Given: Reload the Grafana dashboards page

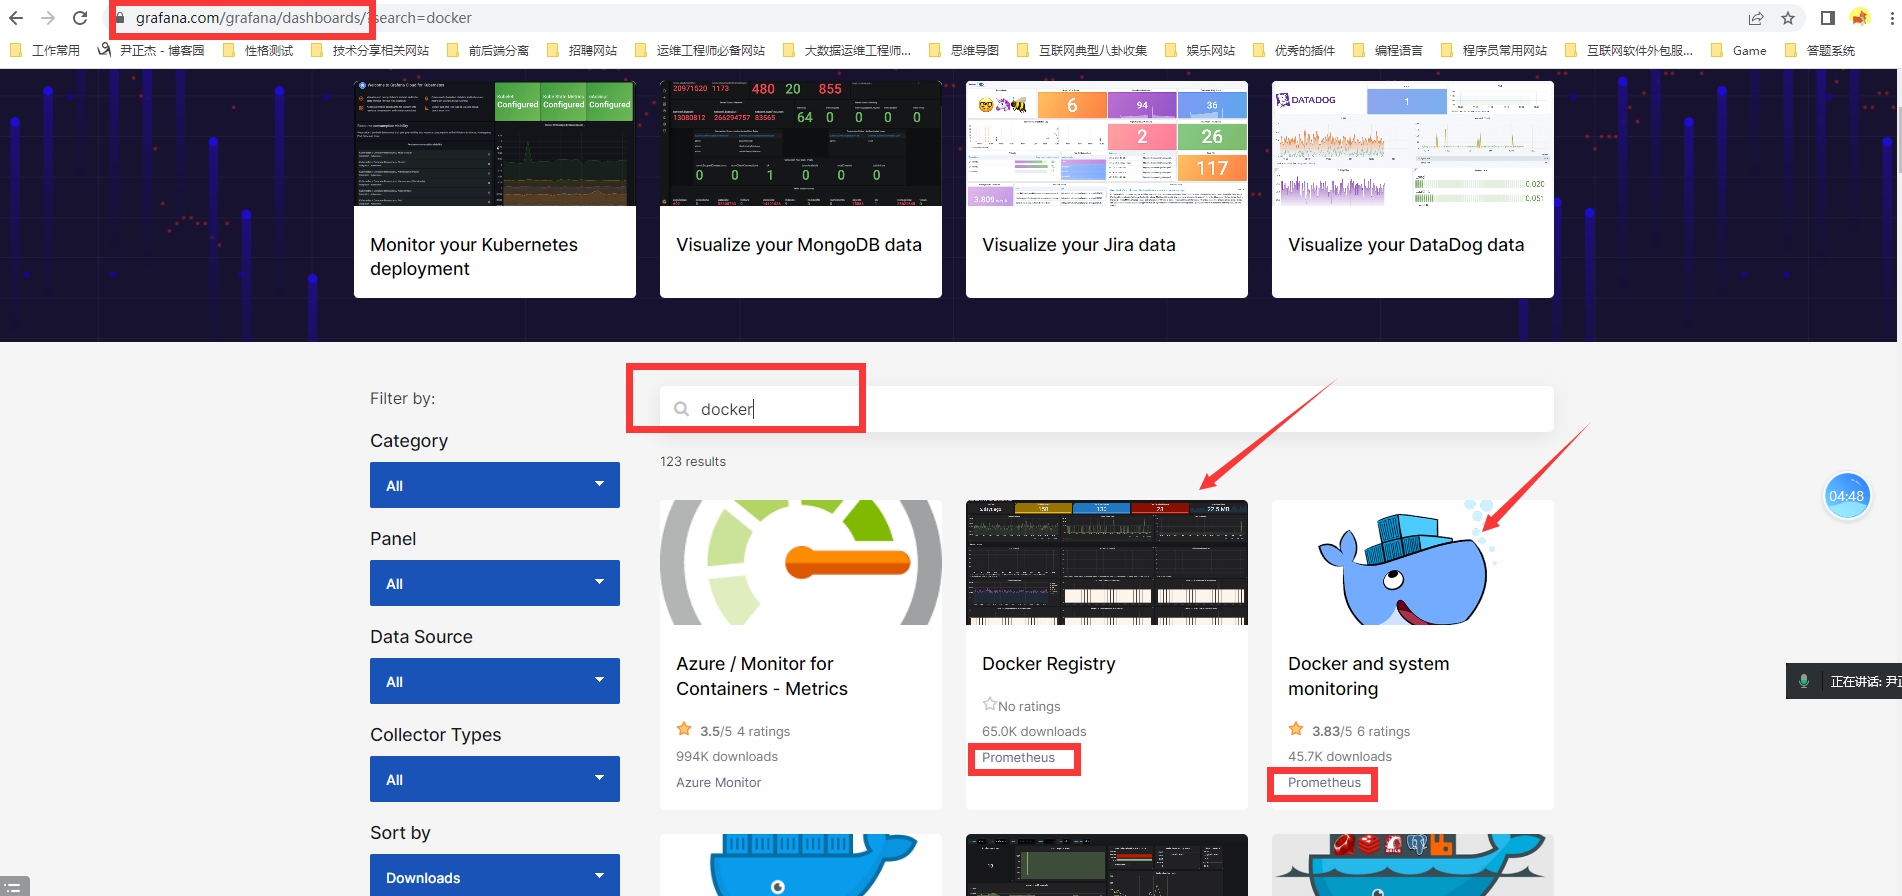Looking at the screenshot, I should pos(80,18).
